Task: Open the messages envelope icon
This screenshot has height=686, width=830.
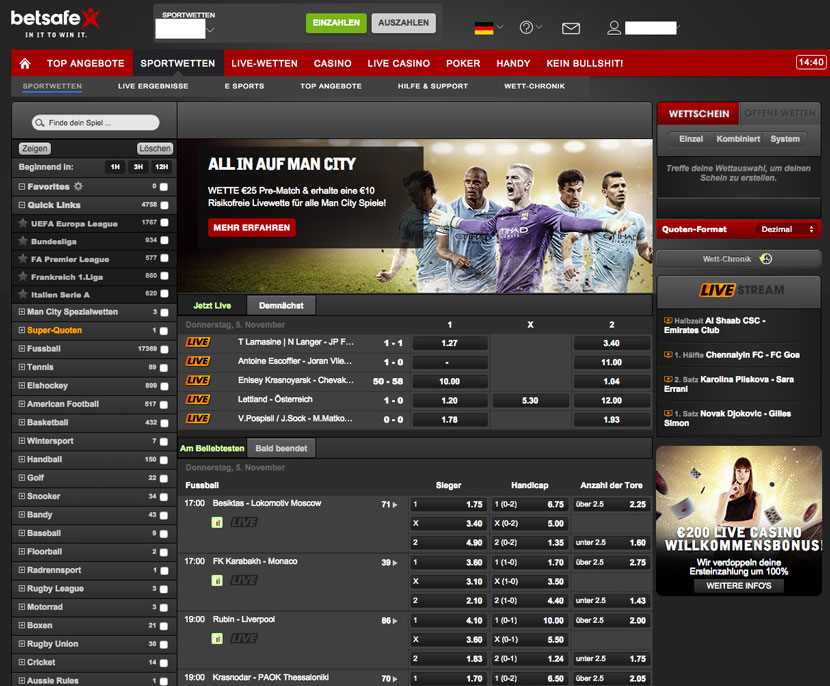Action: coord(571,28)
